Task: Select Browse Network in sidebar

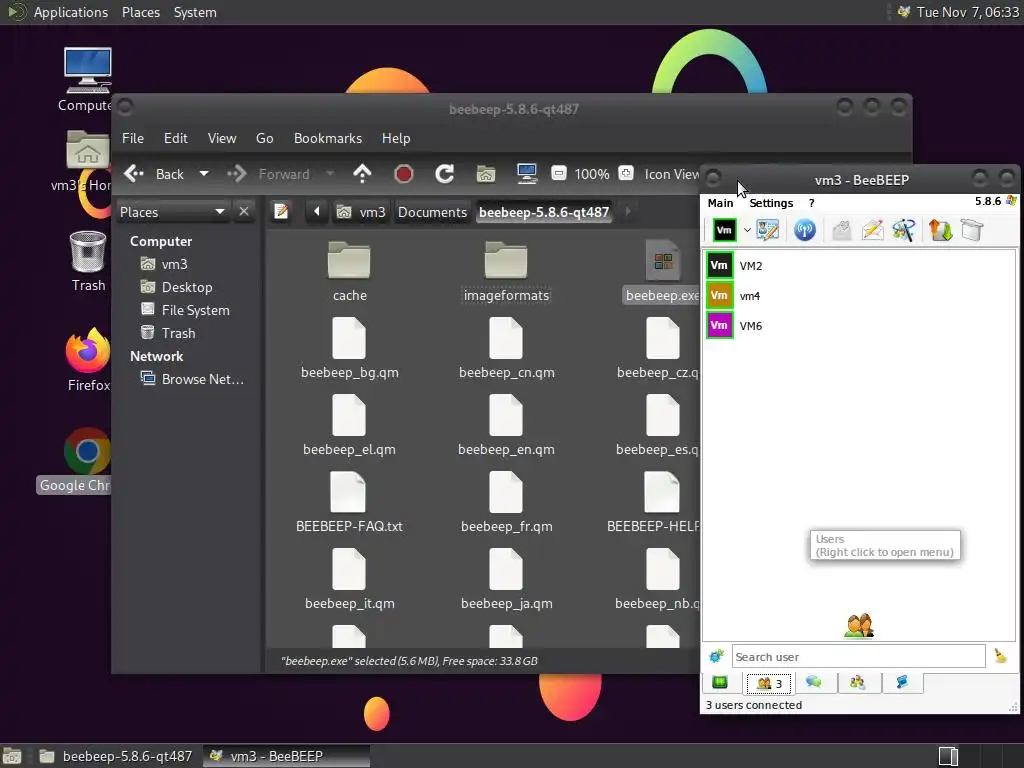Action: [193, 379]
